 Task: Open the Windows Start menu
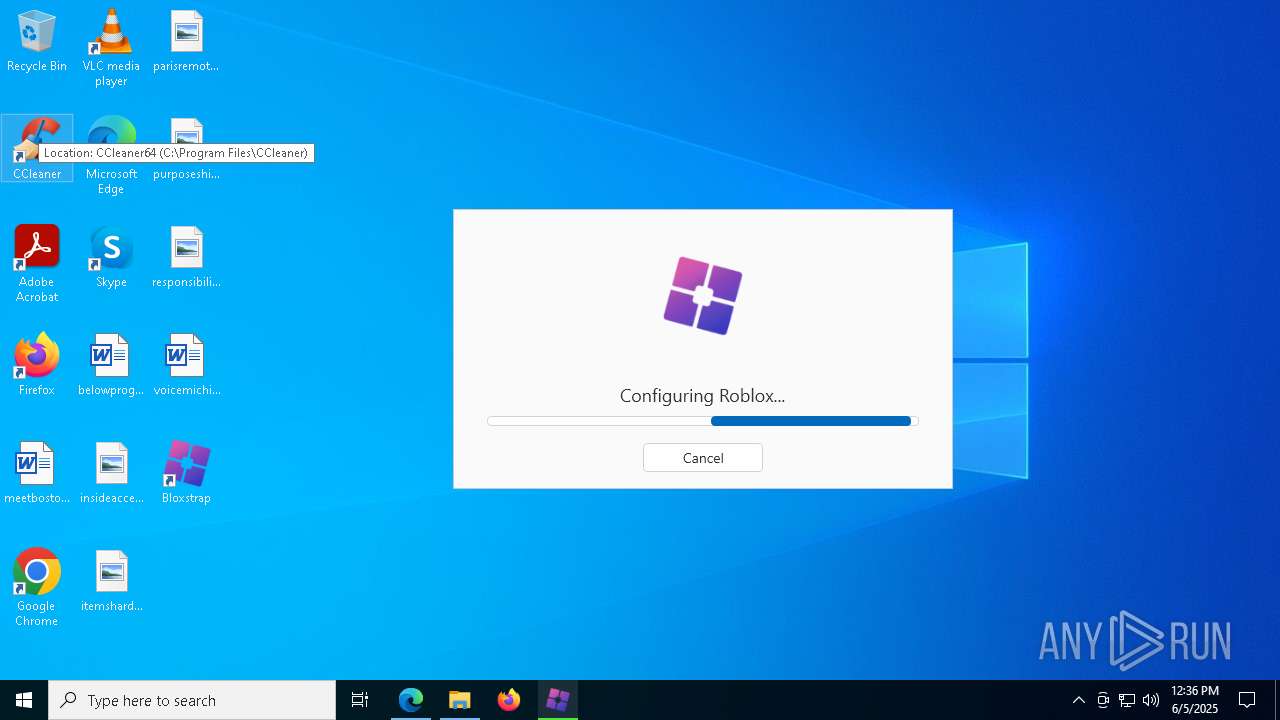coord(24,700)
